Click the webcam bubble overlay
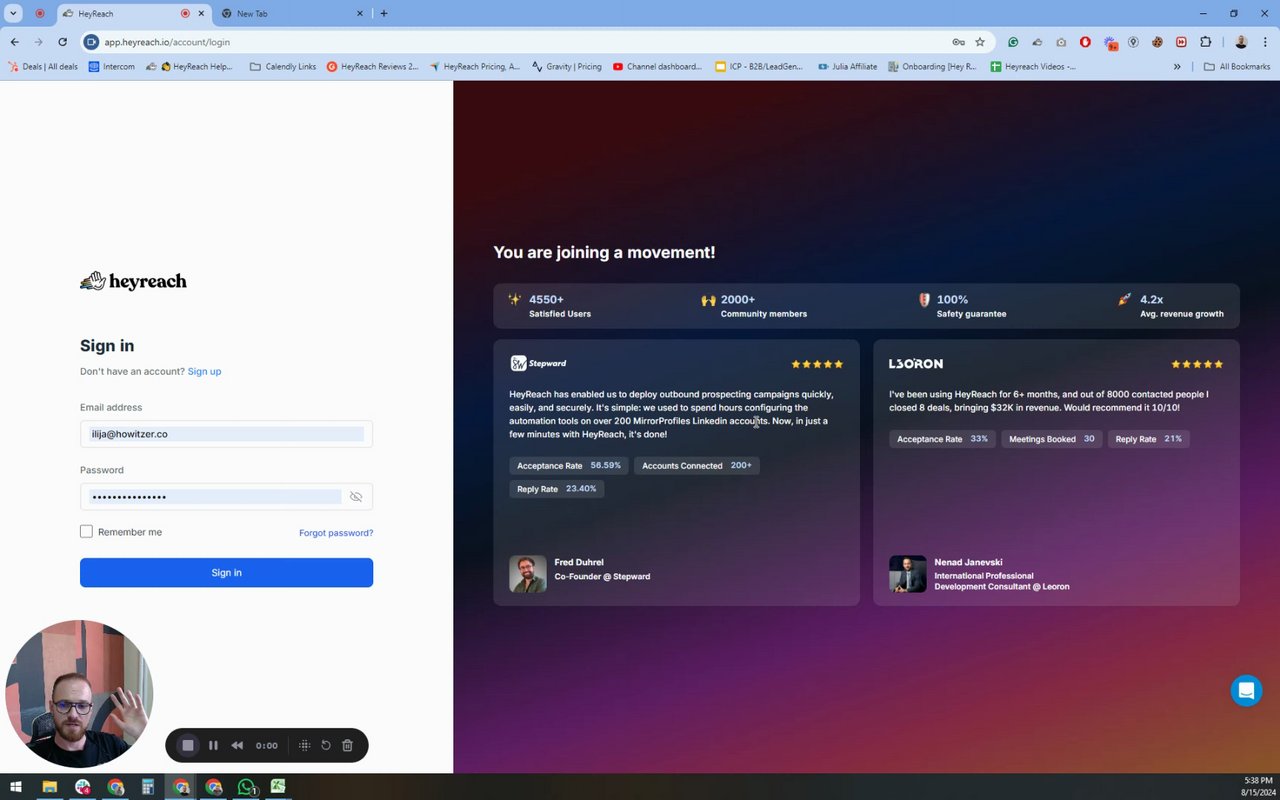1280x800 pixels. pyautogui.click(x=79, y=693)
